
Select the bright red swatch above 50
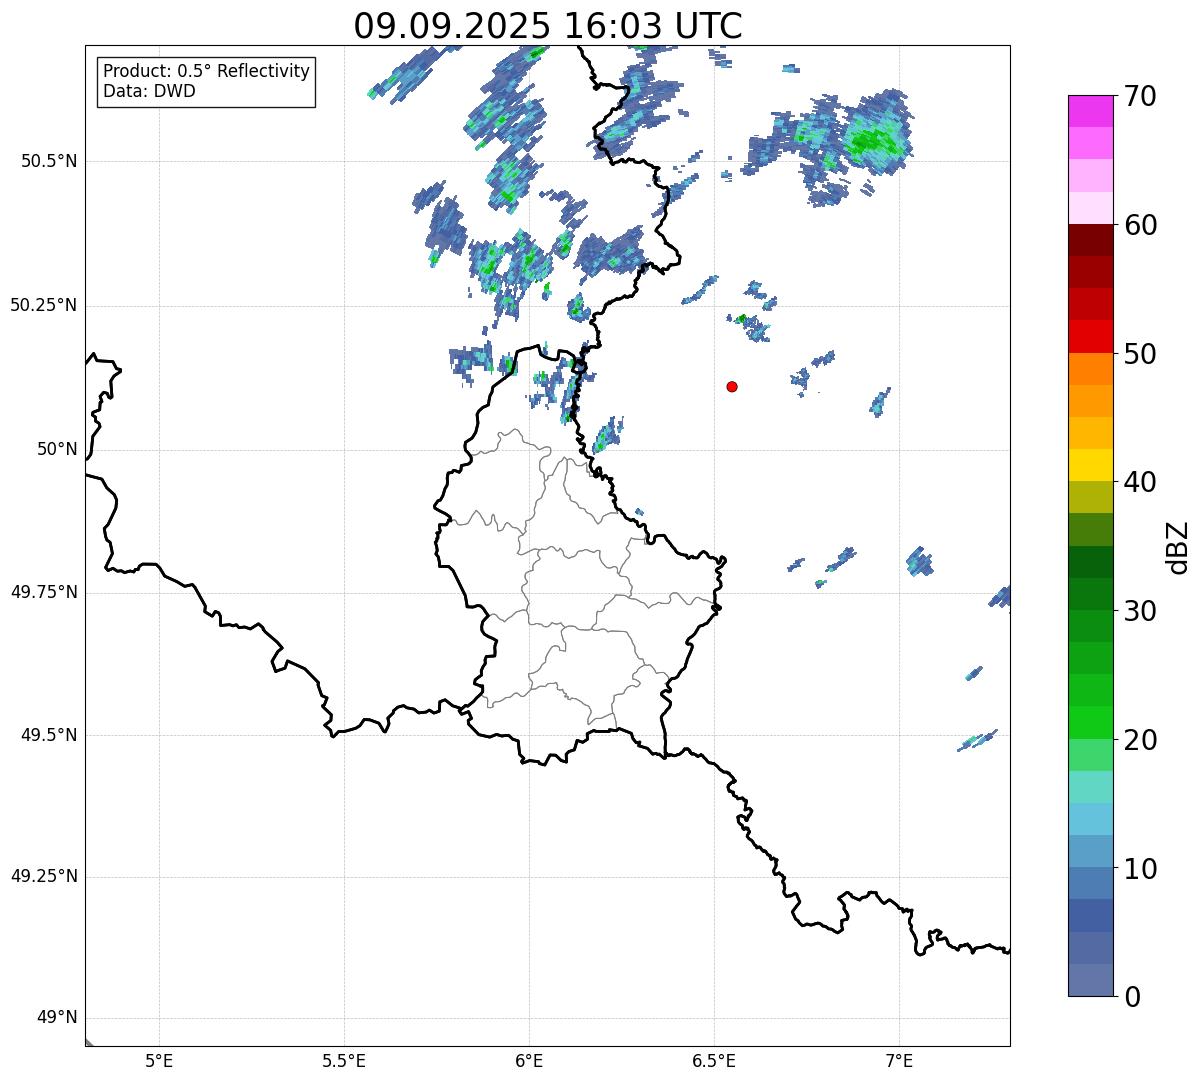tap(1090, 336)
